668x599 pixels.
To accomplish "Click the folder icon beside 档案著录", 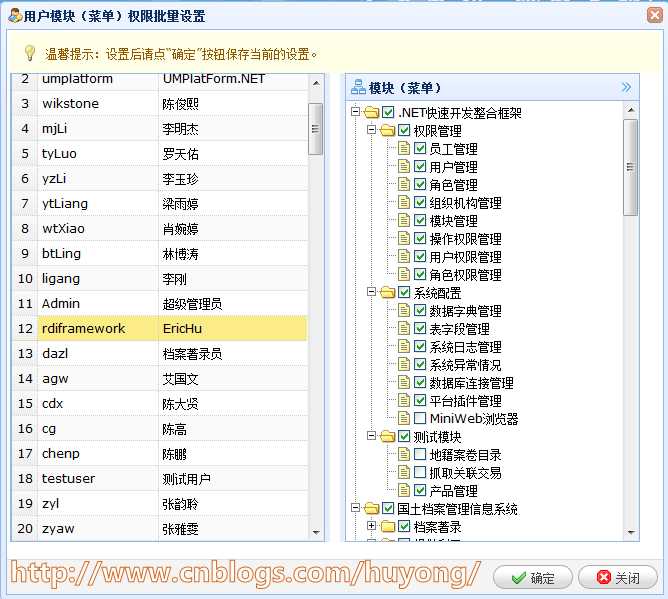I will pos(387,527).
